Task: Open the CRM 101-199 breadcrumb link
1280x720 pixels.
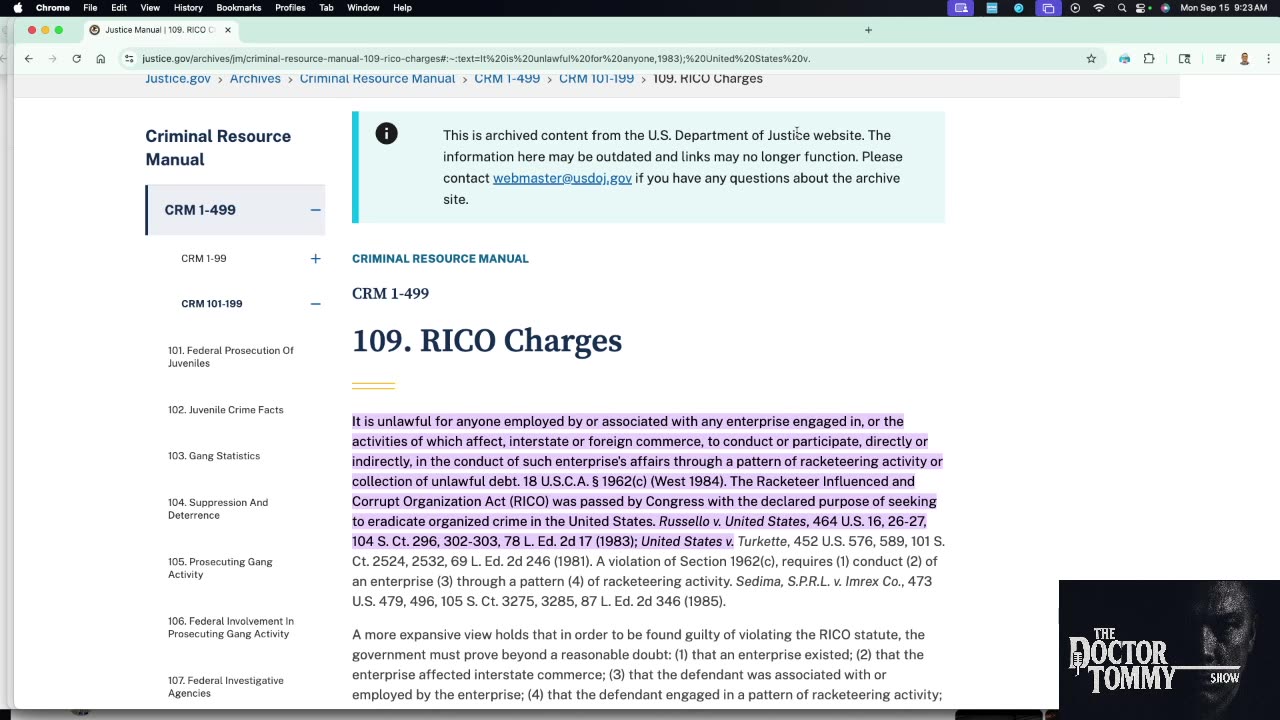Action: (596, 79)
